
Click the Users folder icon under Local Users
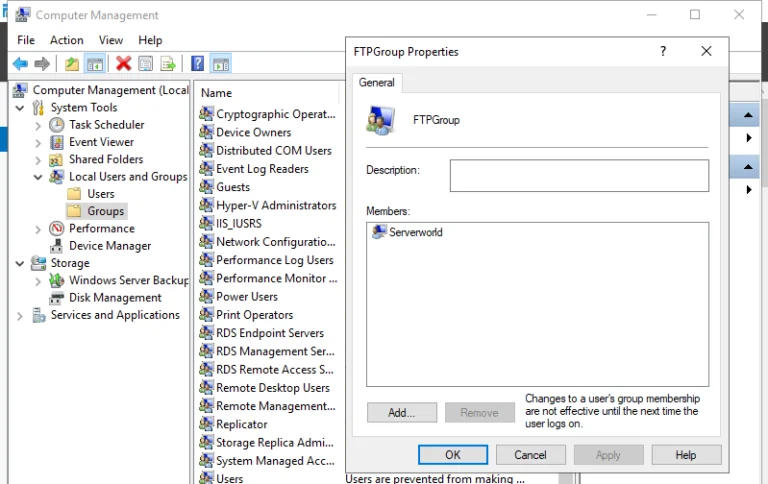coord(74,194)
